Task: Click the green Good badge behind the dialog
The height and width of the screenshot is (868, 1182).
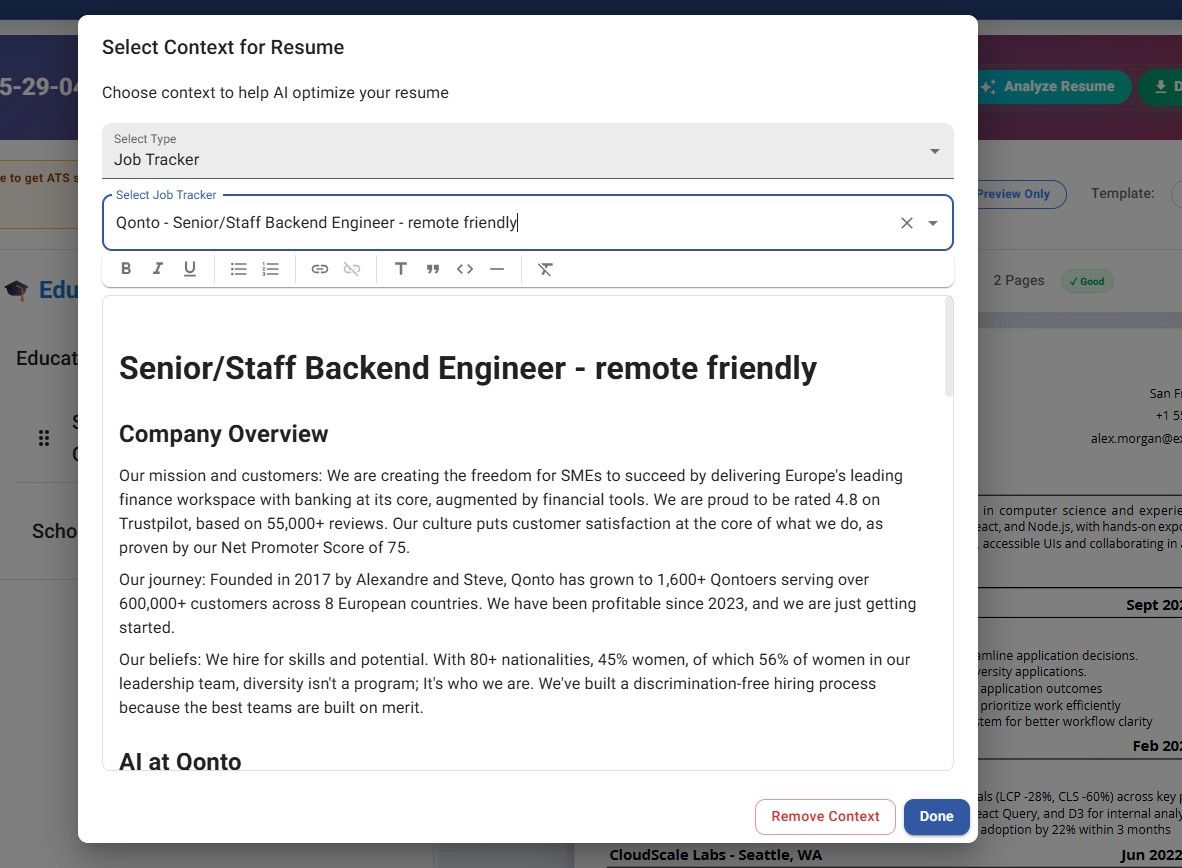Action: [x=1087, y=281]
